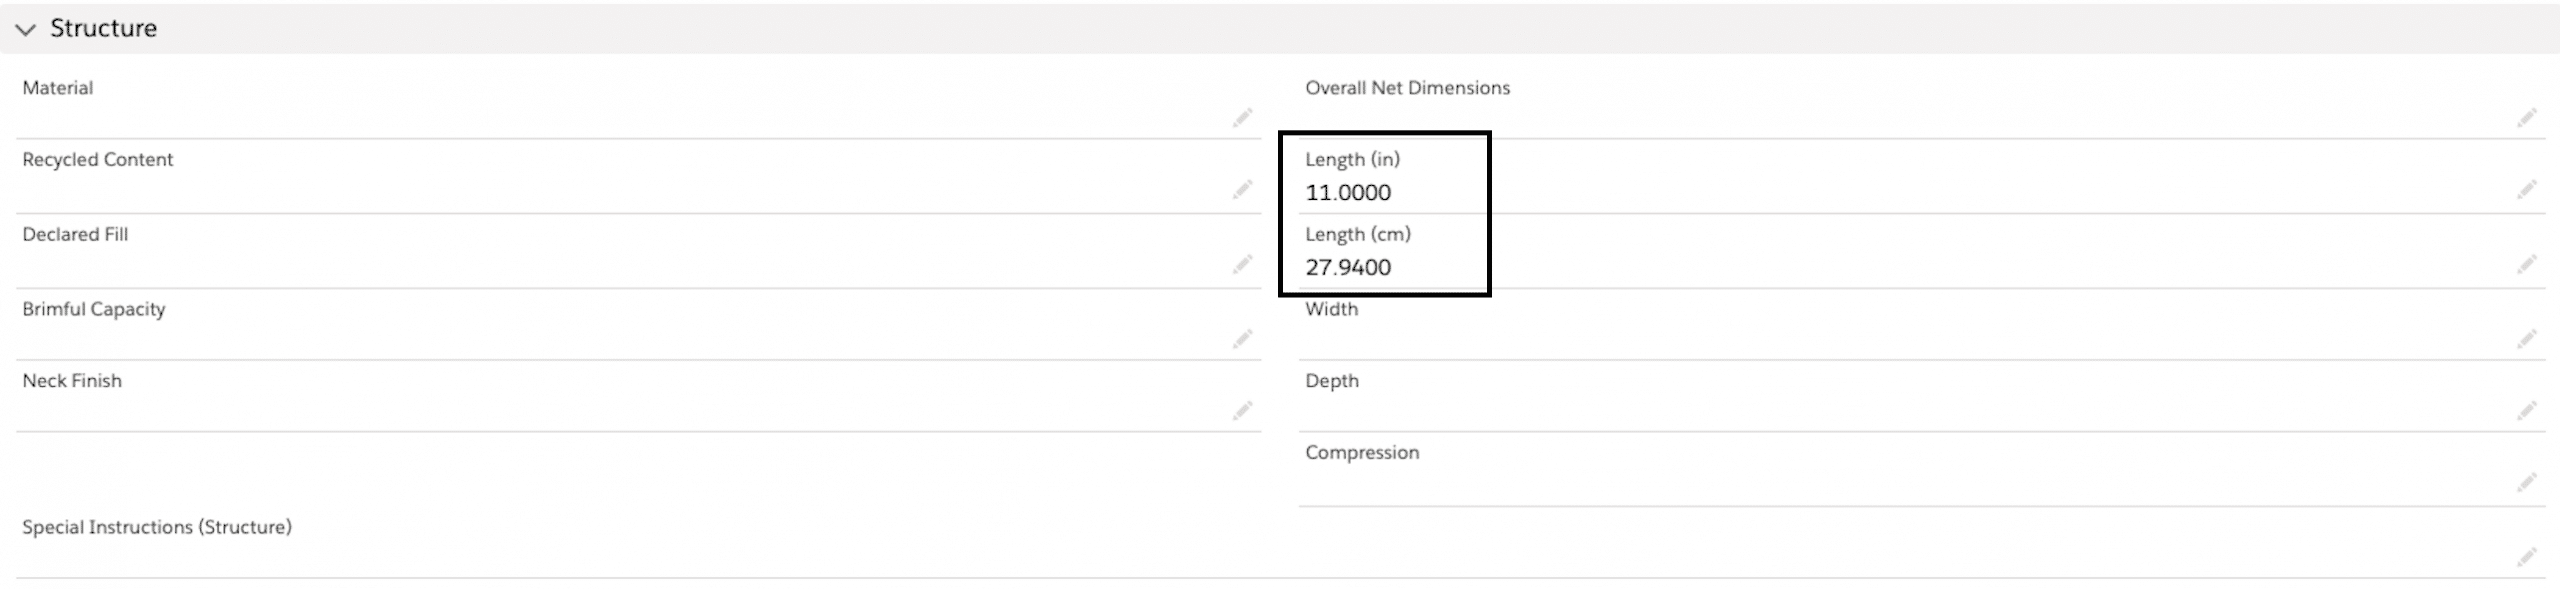Viewport: 2560px width, 589px height.
Task: Click the Neck Finish label
Action: 72,381
